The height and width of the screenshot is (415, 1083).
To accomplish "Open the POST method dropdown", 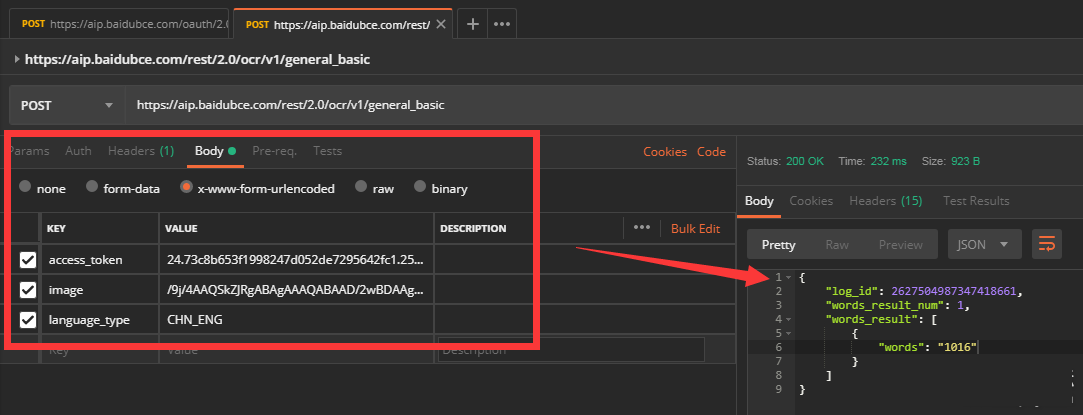I will point(66,106).
